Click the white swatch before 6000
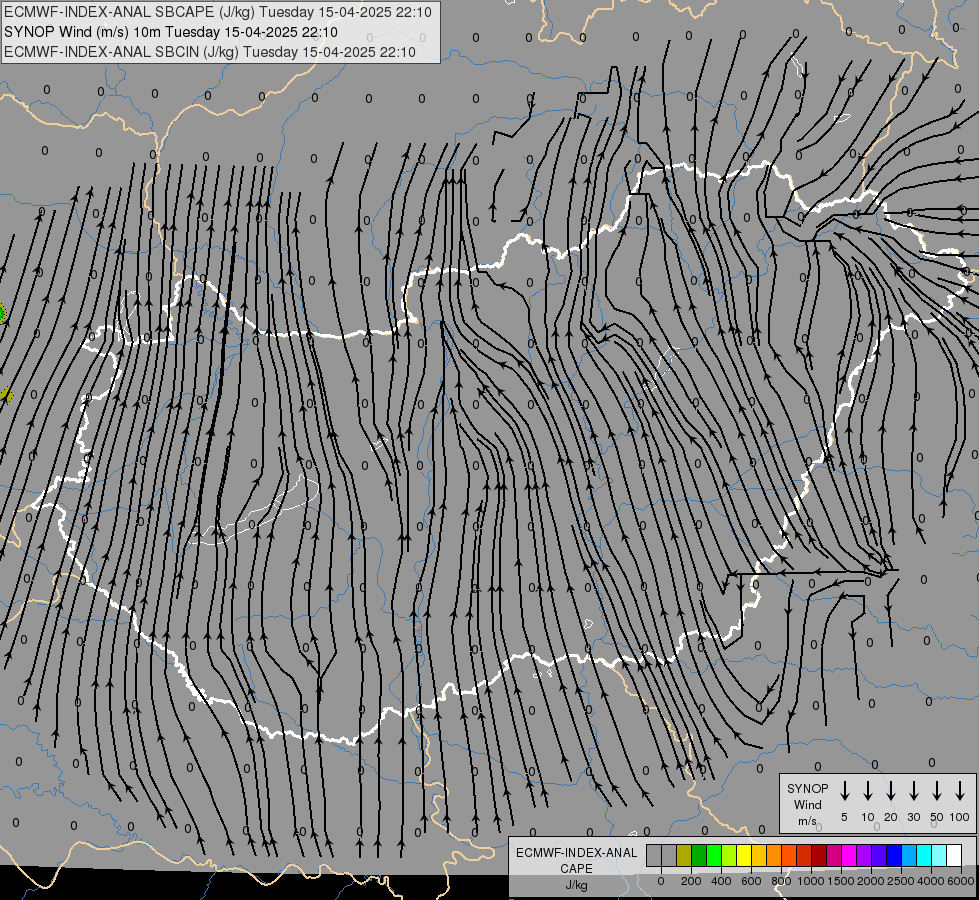The width and height of the screenshot is (979, 900). tap(954, 855)
